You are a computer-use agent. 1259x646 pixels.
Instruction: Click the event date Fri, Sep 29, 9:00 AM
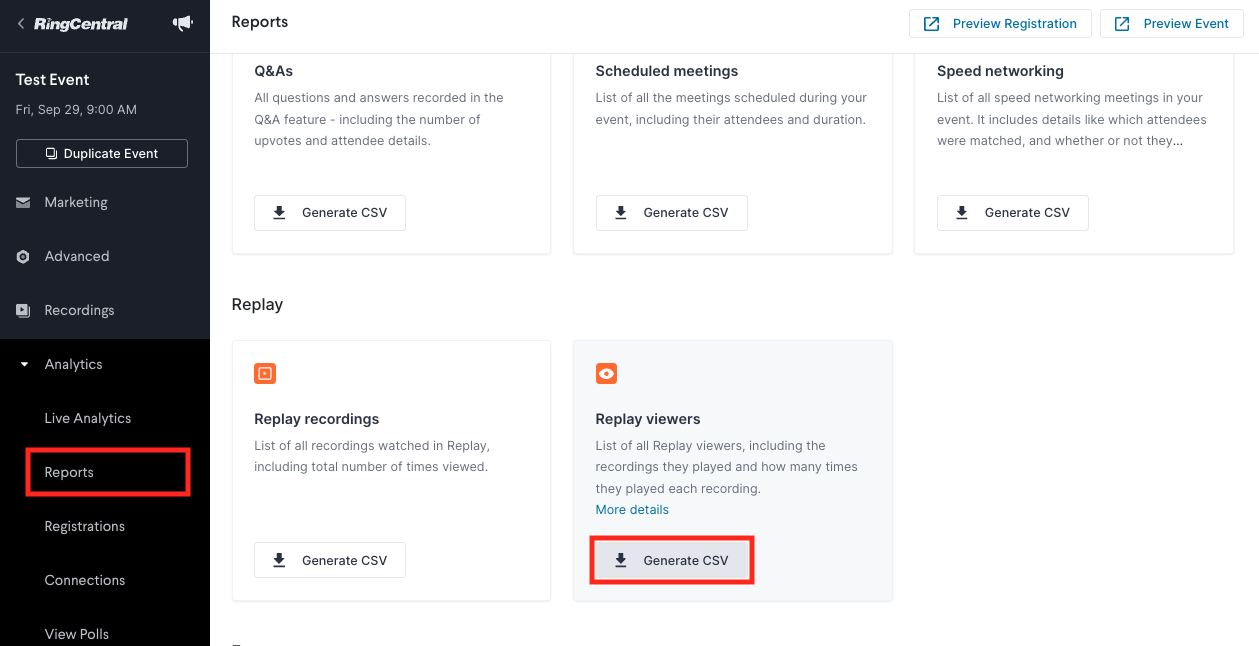point(76,110)
